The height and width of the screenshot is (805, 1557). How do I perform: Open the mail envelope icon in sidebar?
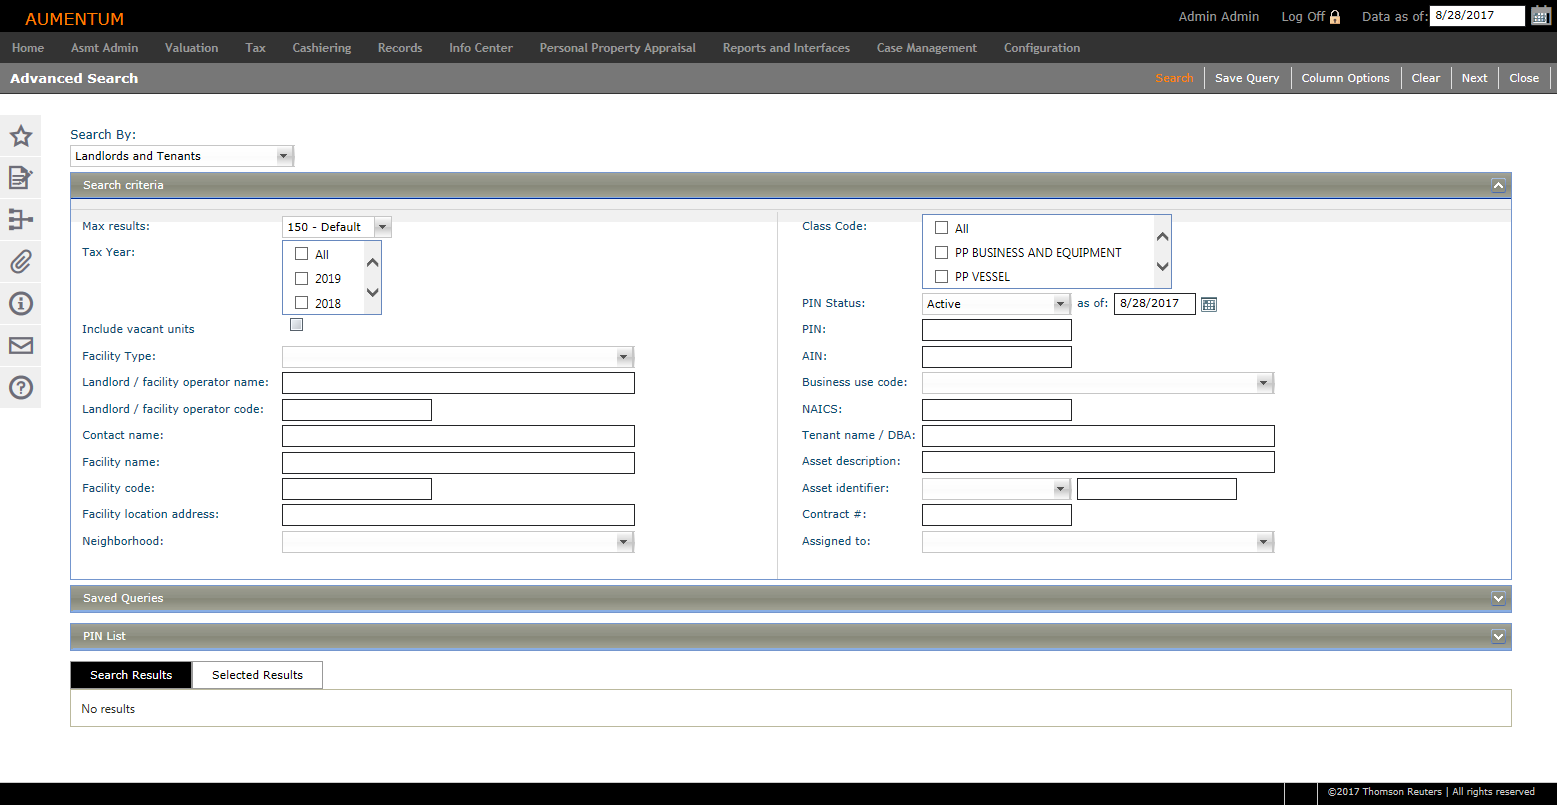click(21, 346)
